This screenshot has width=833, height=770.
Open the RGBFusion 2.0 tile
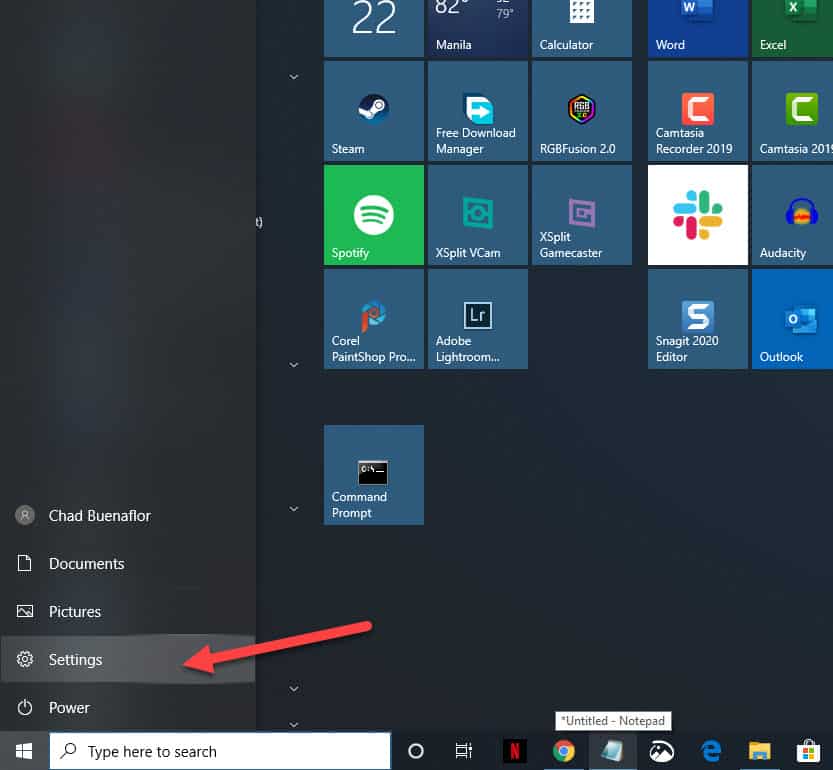tap(582, 111)
